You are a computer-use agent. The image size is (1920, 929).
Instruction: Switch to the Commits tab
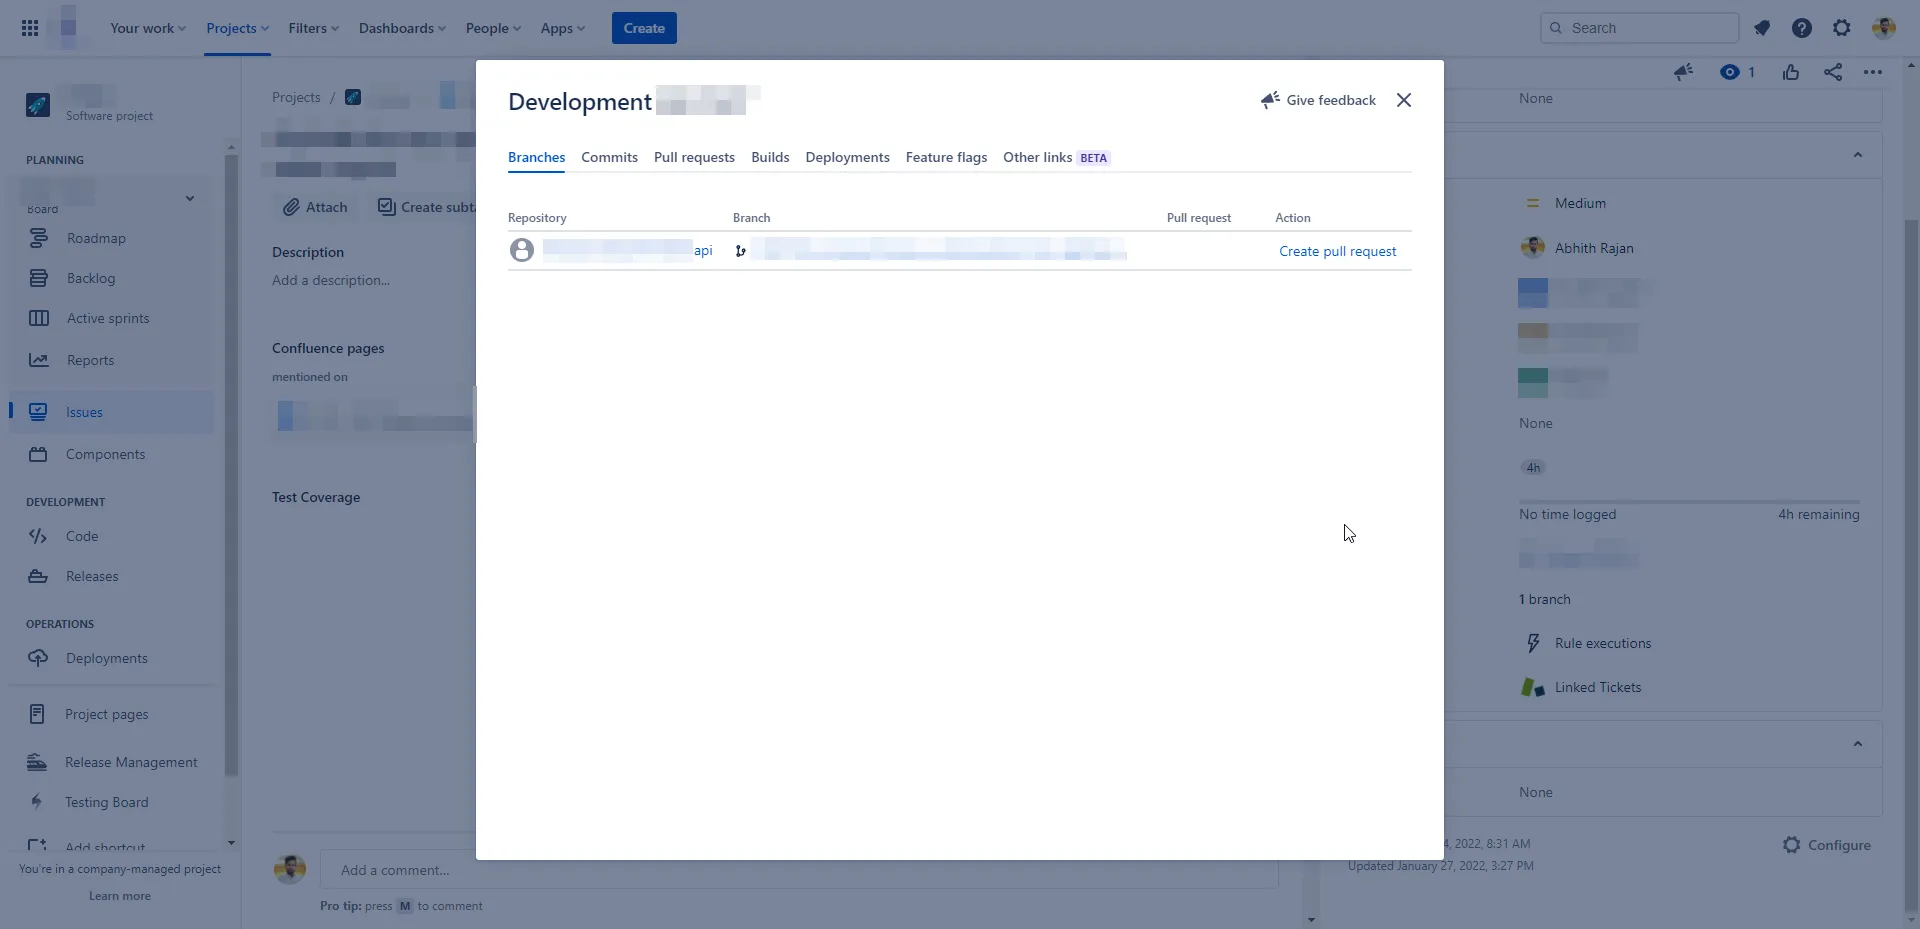(x=609, y=157)
